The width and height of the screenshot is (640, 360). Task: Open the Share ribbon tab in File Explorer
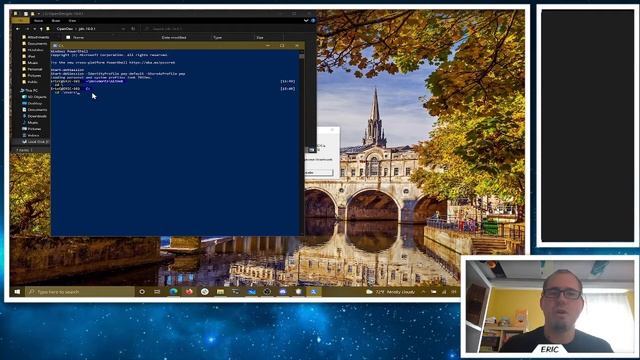(56, 20)
